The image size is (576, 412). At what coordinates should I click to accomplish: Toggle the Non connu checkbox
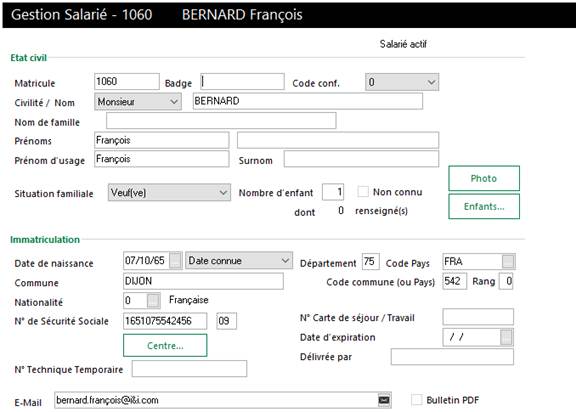tap(363, 192)
